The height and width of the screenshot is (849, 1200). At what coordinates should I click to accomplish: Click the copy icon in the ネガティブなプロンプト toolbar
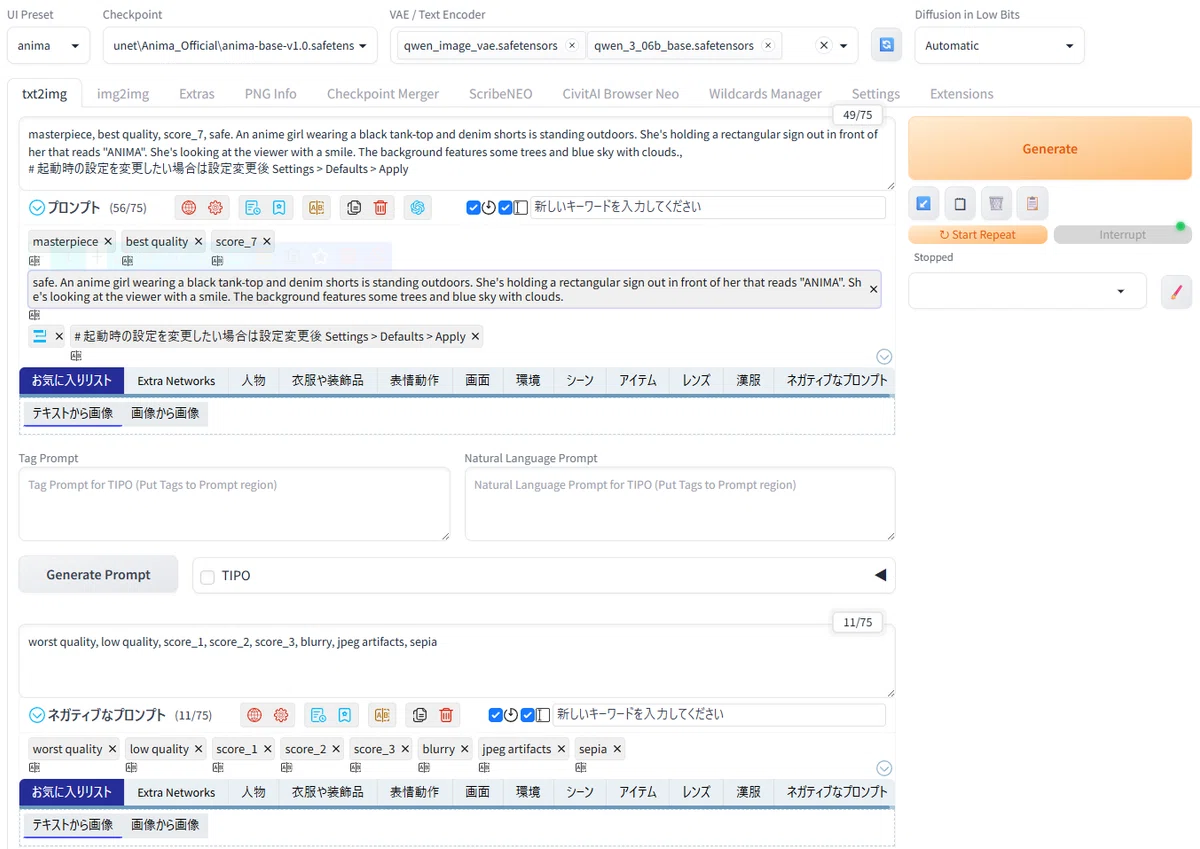point(419,715)
